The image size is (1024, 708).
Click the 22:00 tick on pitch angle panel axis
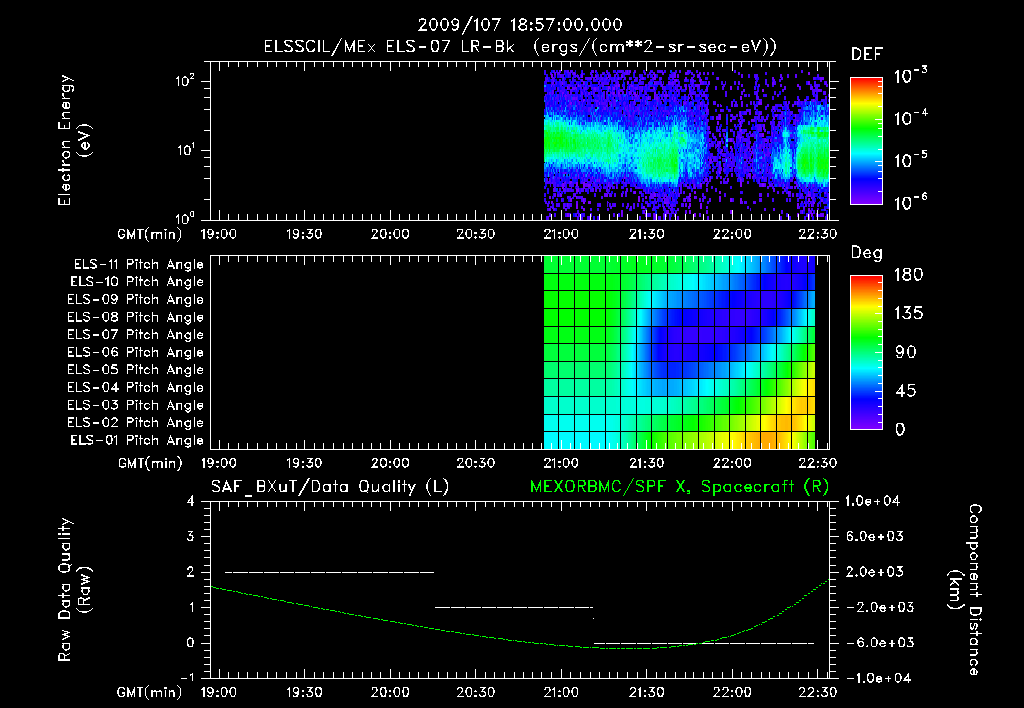(732, 463)
